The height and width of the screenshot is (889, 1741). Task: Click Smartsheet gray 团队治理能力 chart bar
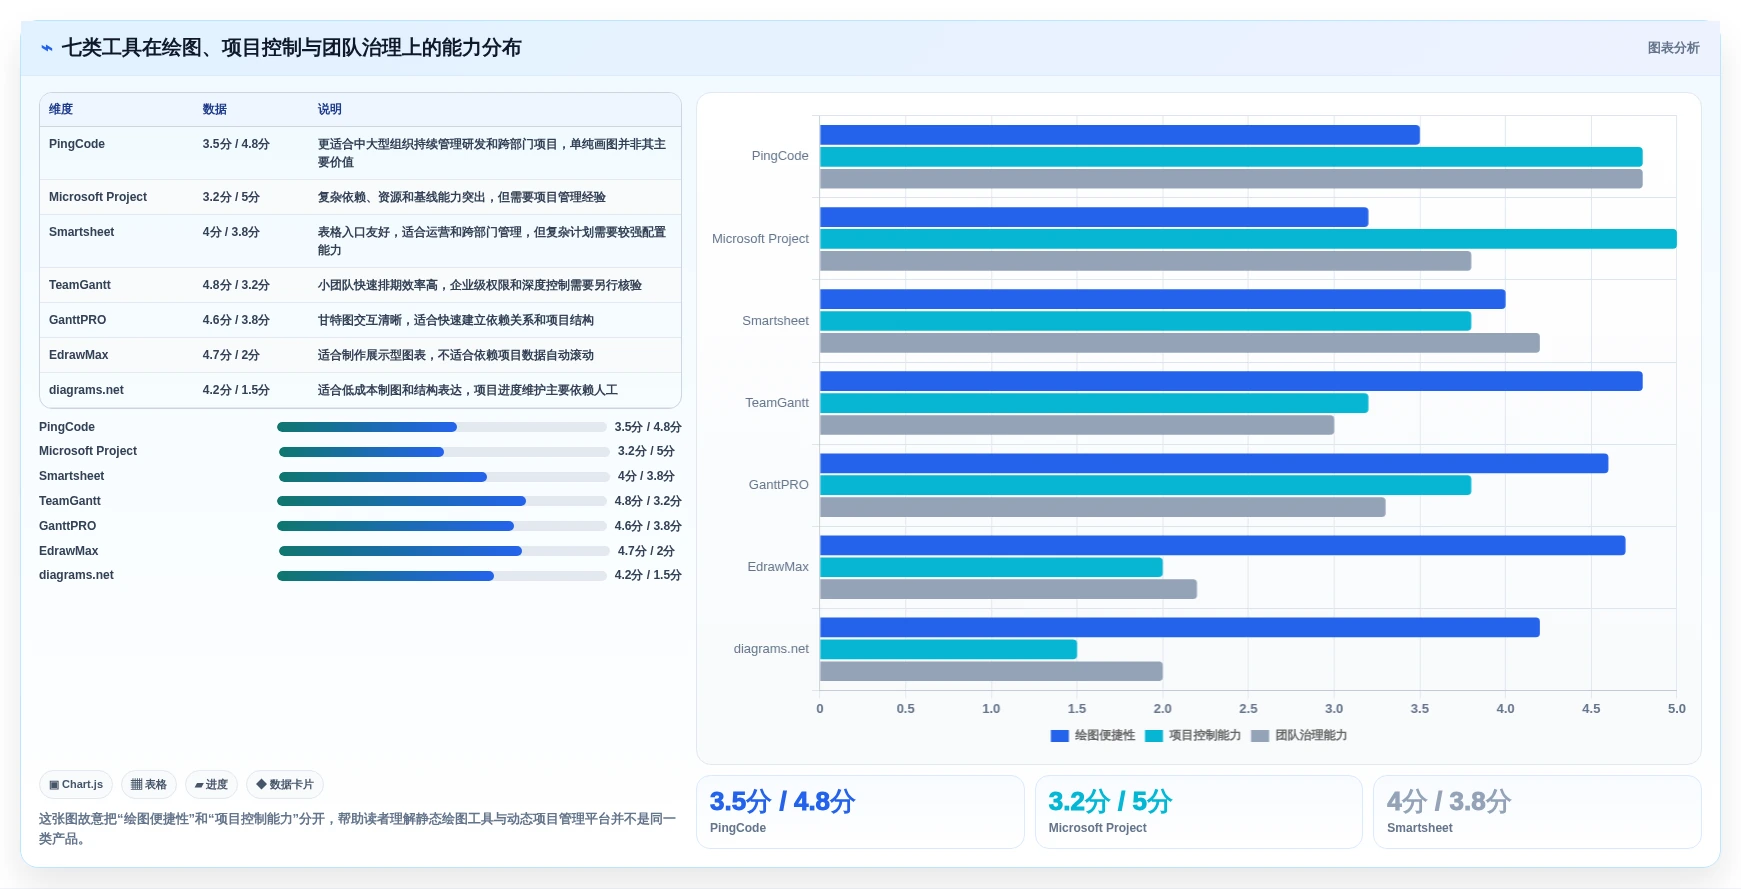point(1180,343)
